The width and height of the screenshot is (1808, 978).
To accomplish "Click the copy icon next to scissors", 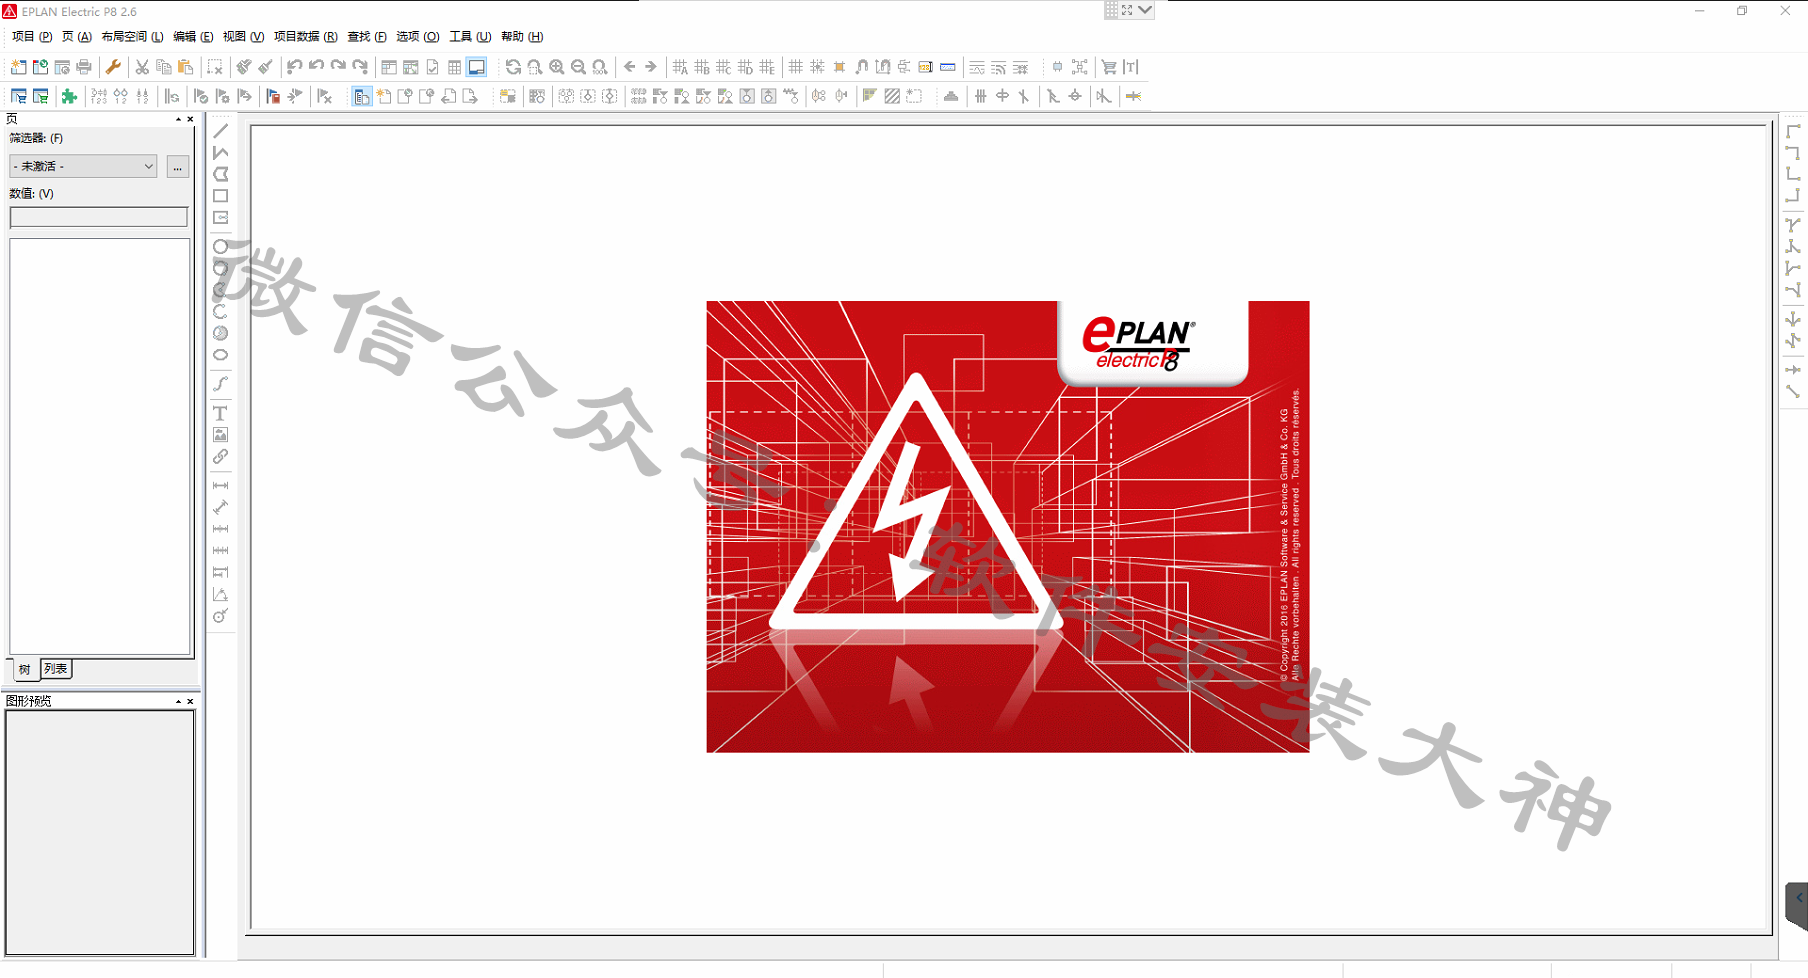I will [164, 67].
